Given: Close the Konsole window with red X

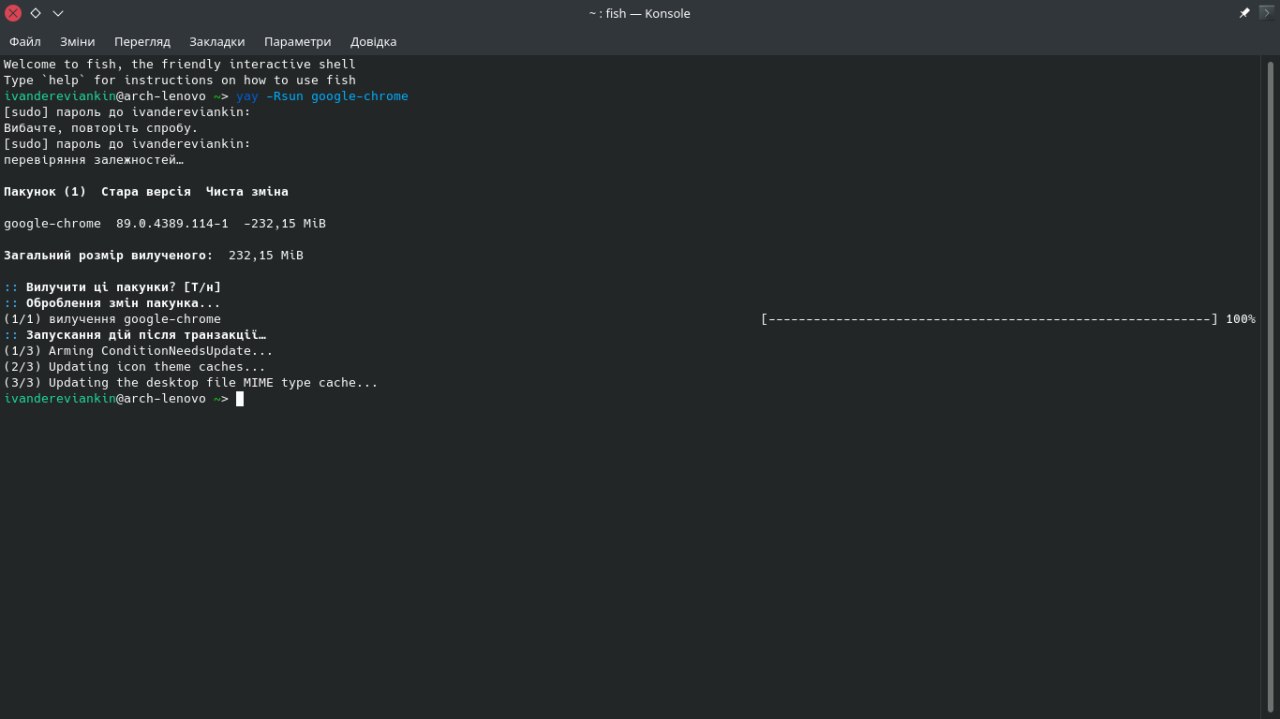Looking at the screenshot, I should pos(13,13).
